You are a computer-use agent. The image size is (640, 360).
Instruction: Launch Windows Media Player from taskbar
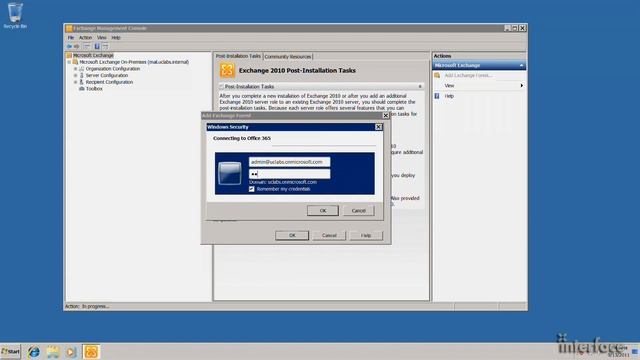pyautogui.click(x=71, y=352)
